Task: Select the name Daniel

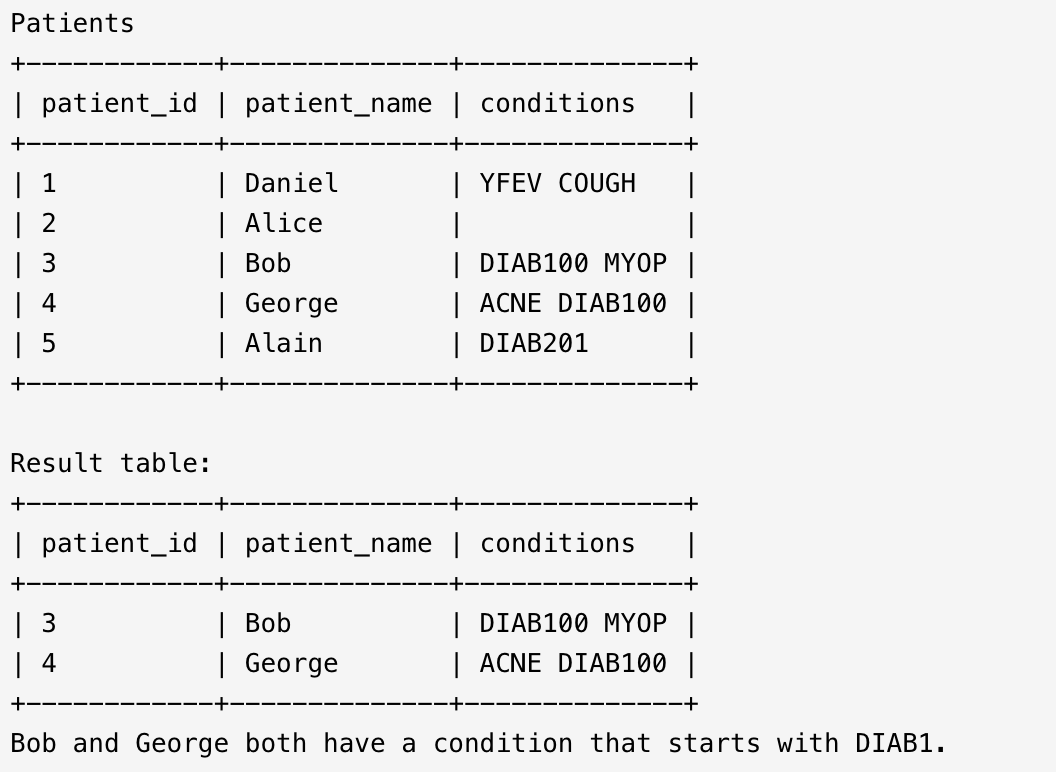Action: 291,184
